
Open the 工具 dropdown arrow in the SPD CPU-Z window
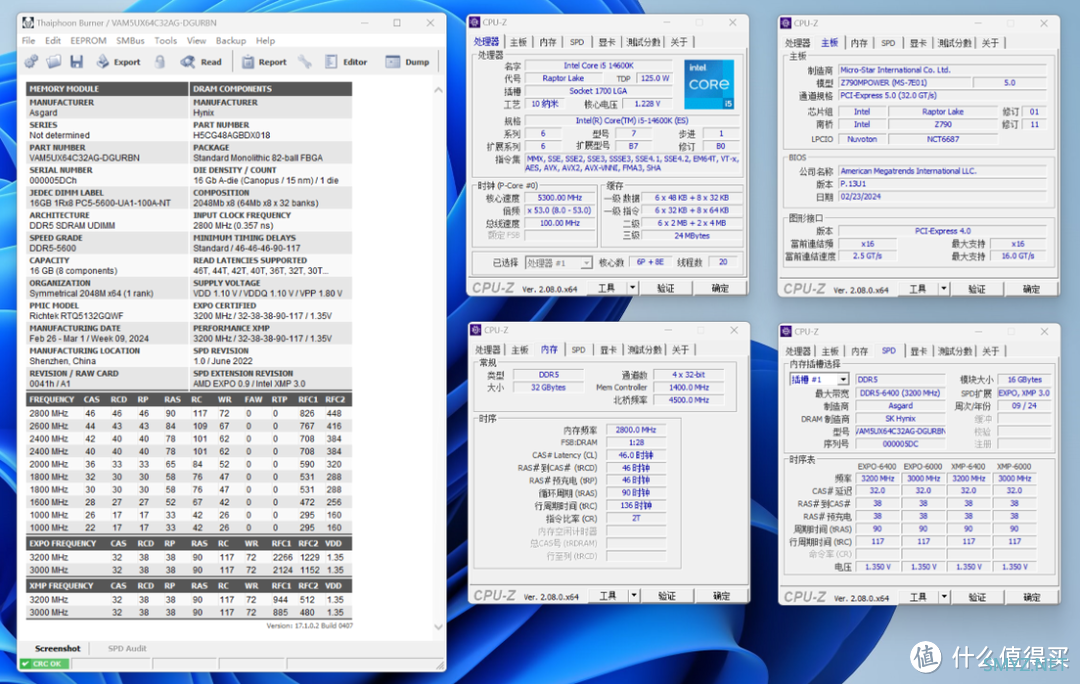[x=944, y=597]
